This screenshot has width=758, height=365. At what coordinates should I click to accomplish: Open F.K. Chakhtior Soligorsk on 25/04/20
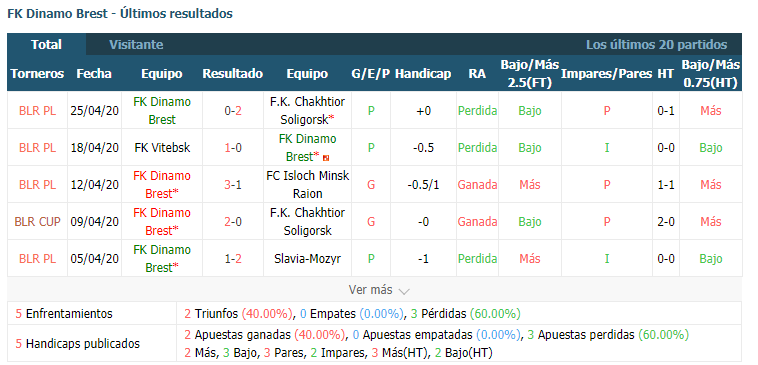[x=307, y=111]
